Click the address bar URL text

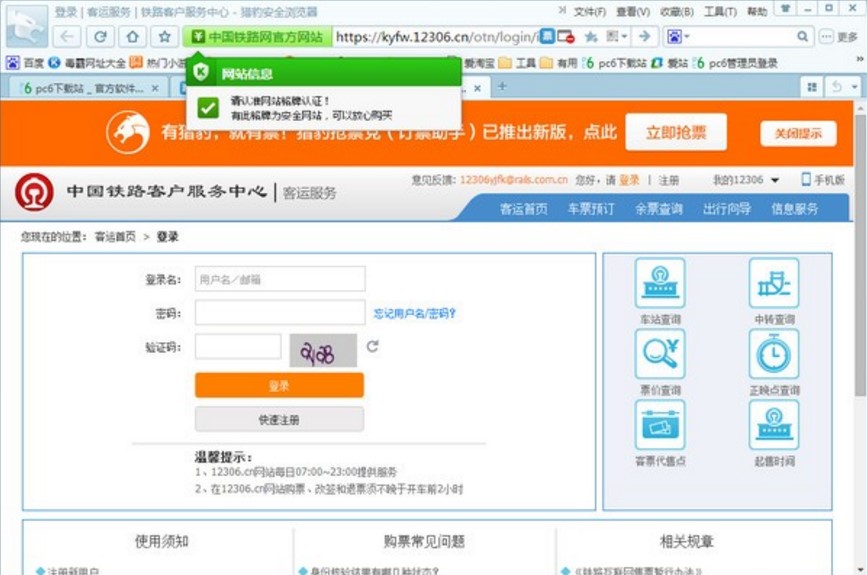point(436,37)
